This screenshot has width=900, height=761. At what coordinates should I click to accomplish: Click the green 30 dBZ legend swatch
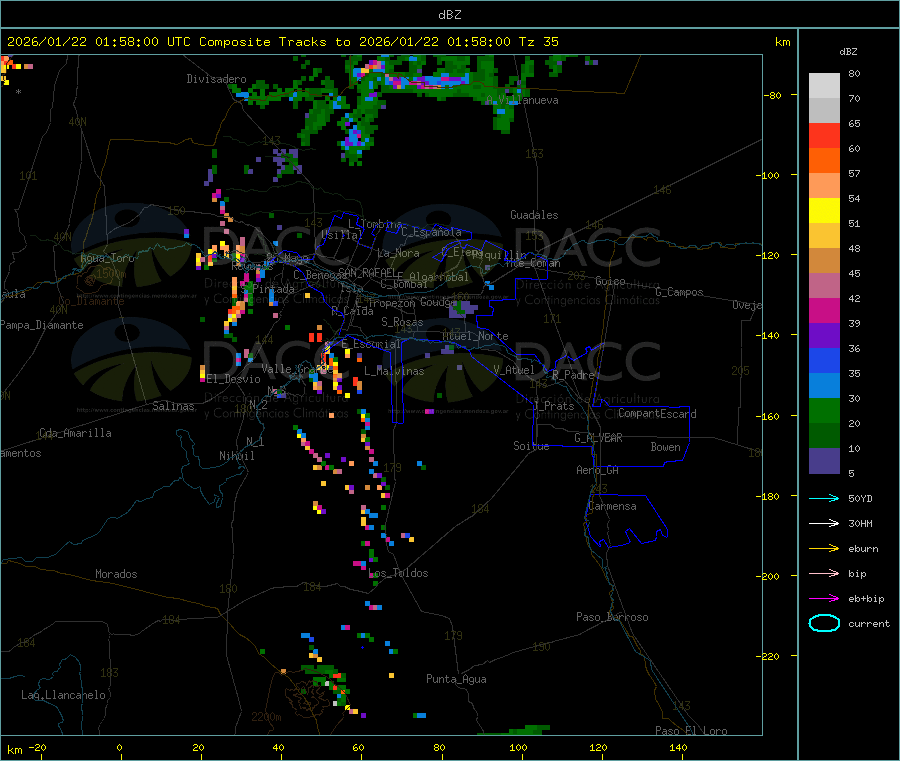(824, 410)
